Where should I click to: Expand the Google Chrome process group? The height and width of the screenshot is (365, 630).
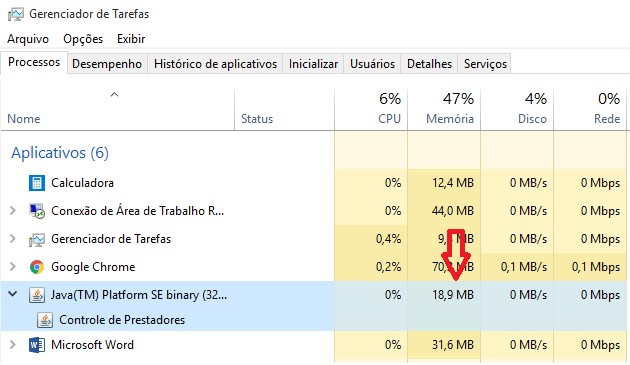pyautogui.click(x=12, y=267)
